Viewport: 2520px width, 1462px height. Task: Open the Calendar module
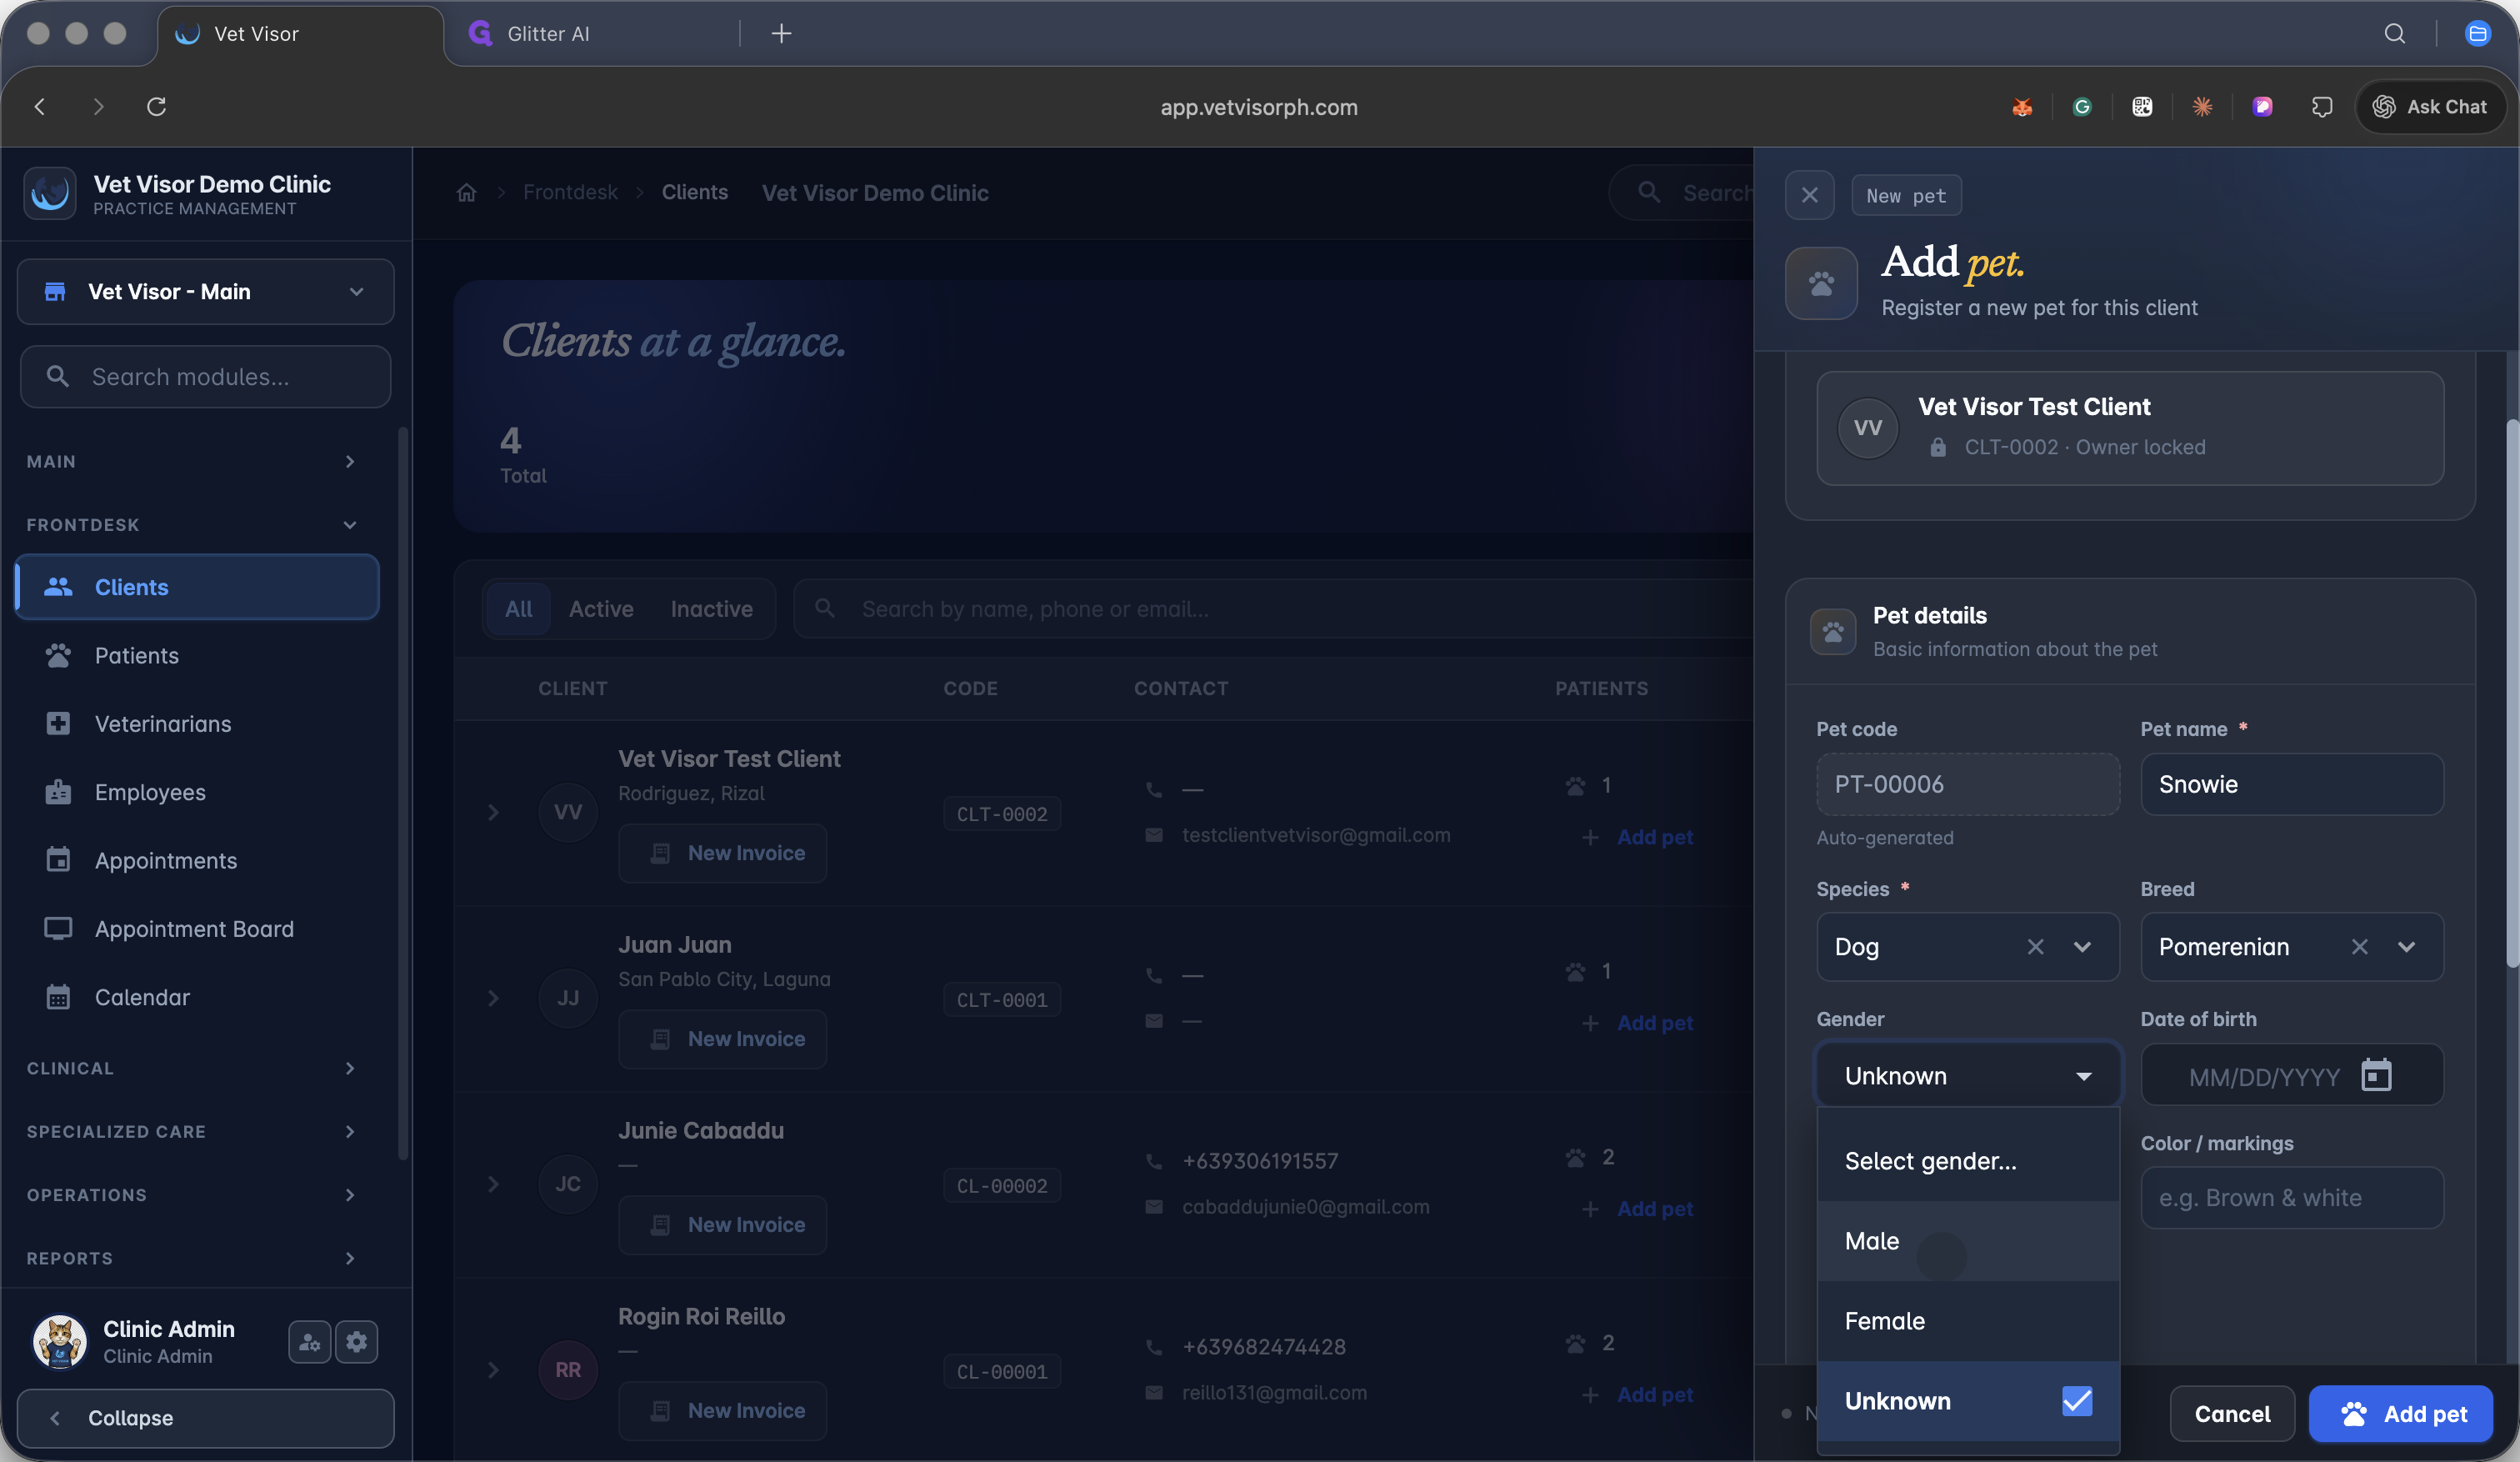[x=197, y=997]
